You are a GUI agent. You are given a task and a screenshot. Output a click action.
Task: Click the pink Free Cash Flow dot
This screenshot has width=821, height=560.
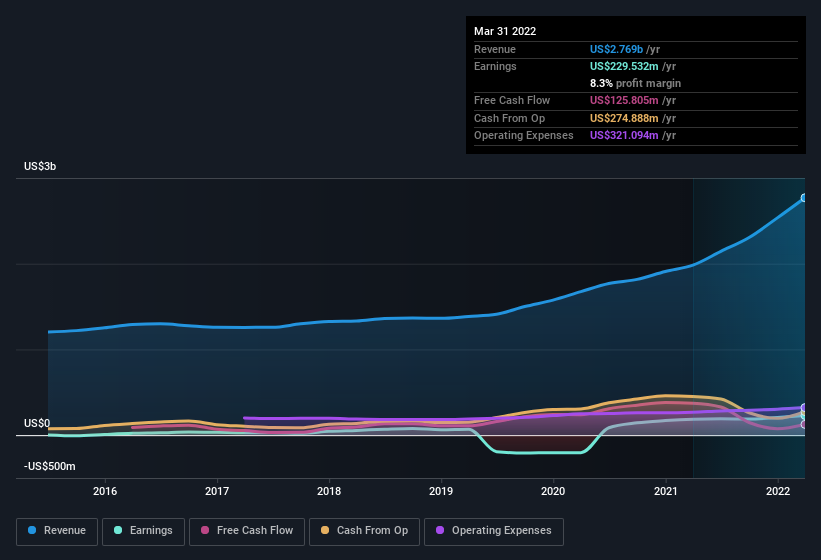pyautogui.click(x=205, y=530)
